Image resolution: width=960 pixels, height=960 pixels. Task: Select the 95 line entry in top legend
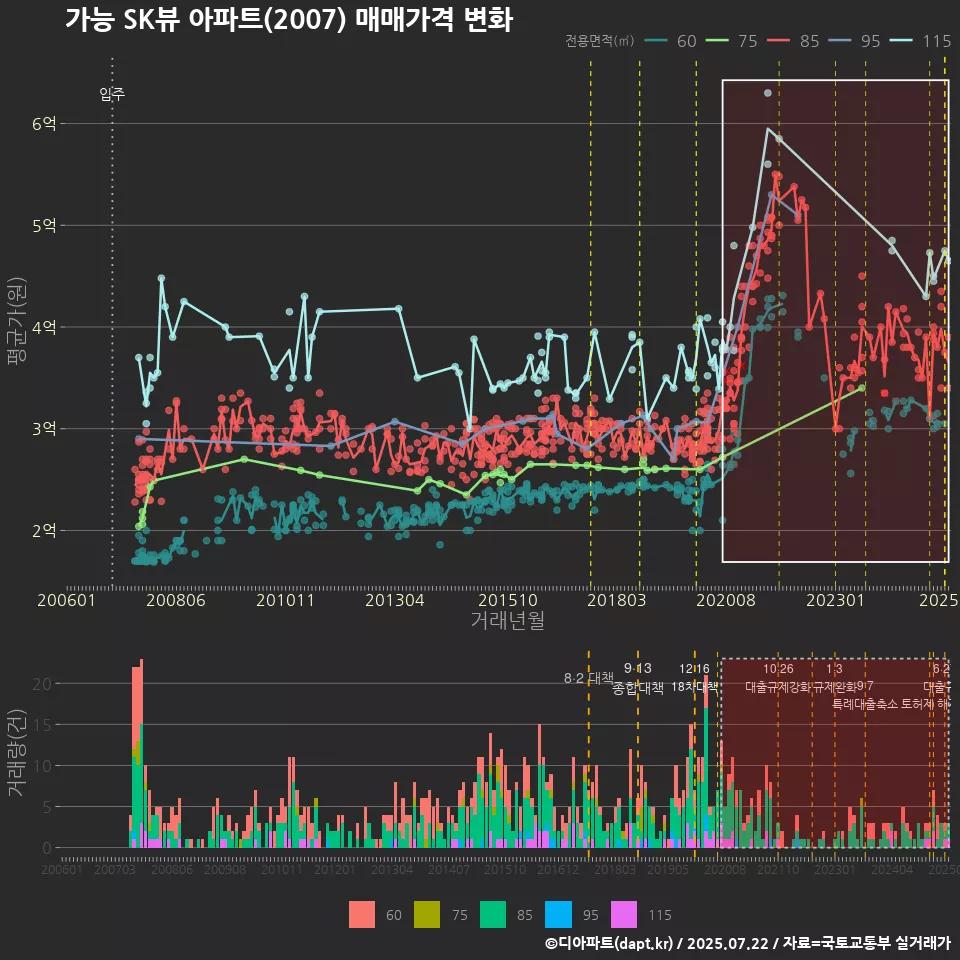[854, 41]
